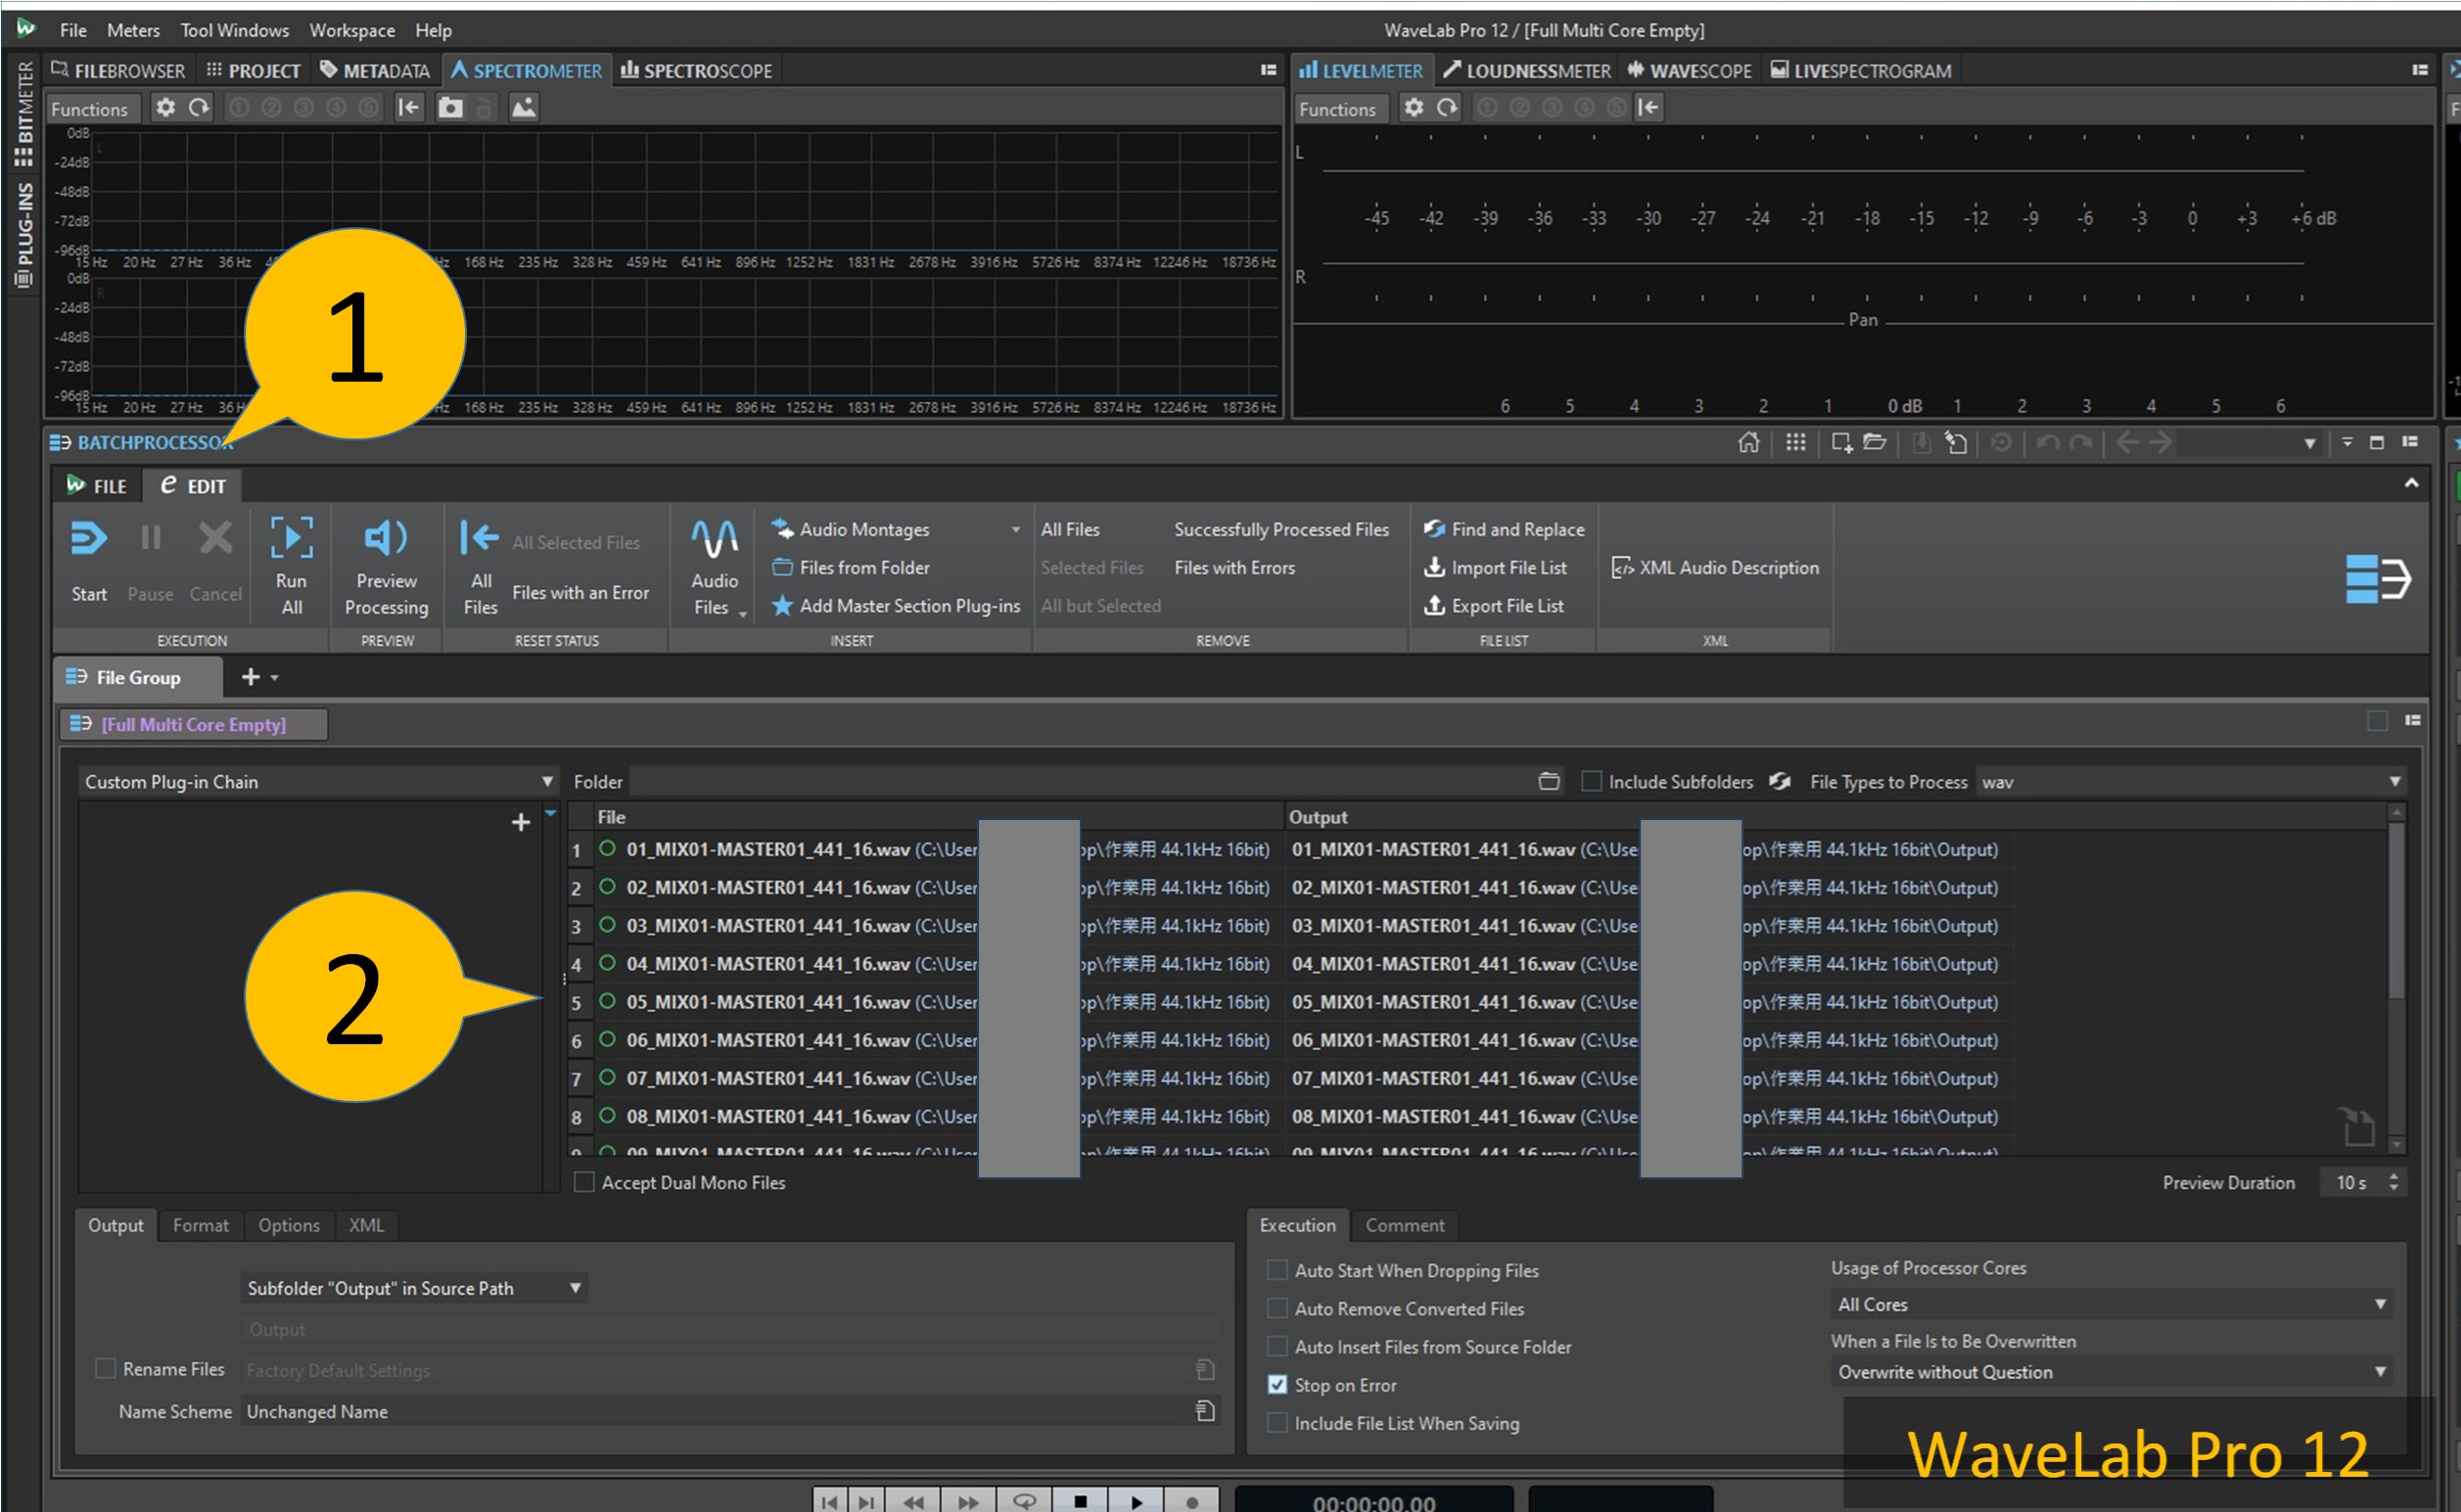Click folder browse icon next to Folder field
The width and height of the screenshot is (2461, 1512).
coord(1548,781)
